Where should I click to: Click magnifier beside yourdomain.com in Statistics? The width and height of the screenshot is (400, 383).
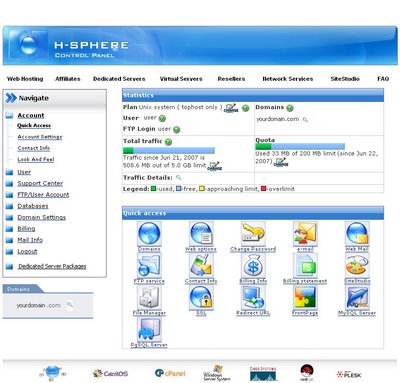point(305,119)
